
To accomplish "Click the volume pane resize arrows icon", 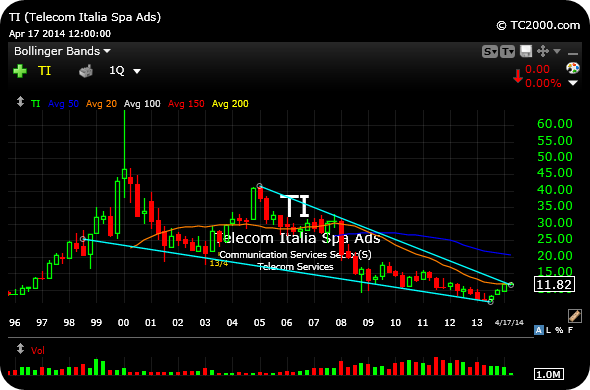I will (20, 349).
